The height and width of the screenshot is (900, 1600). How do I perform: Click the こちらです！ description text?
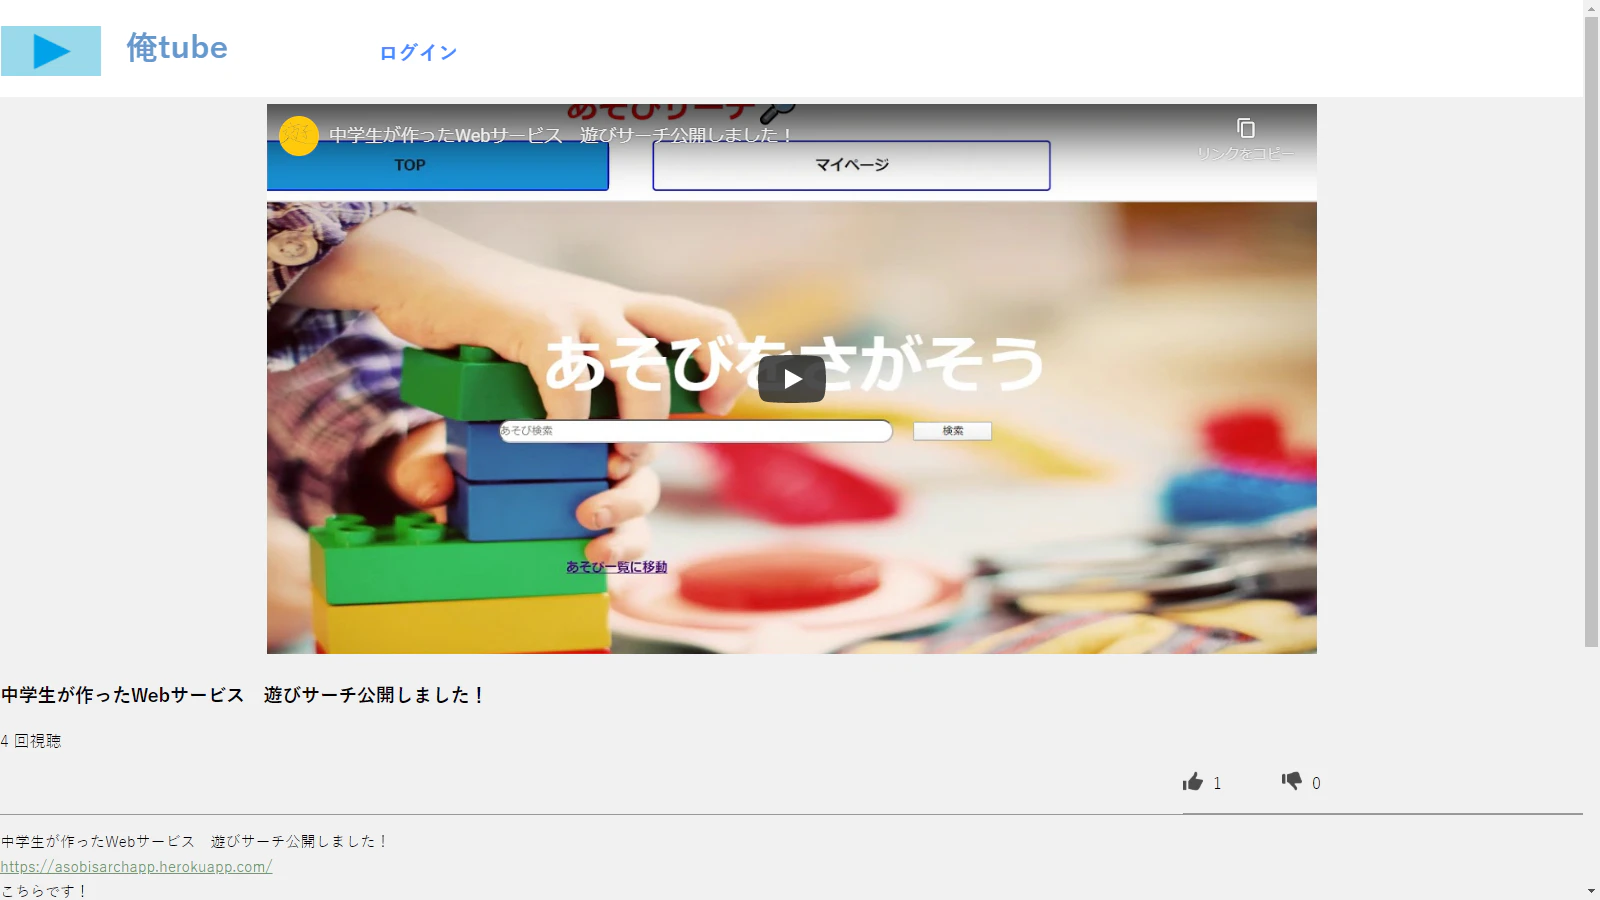[x=44, y=891]
